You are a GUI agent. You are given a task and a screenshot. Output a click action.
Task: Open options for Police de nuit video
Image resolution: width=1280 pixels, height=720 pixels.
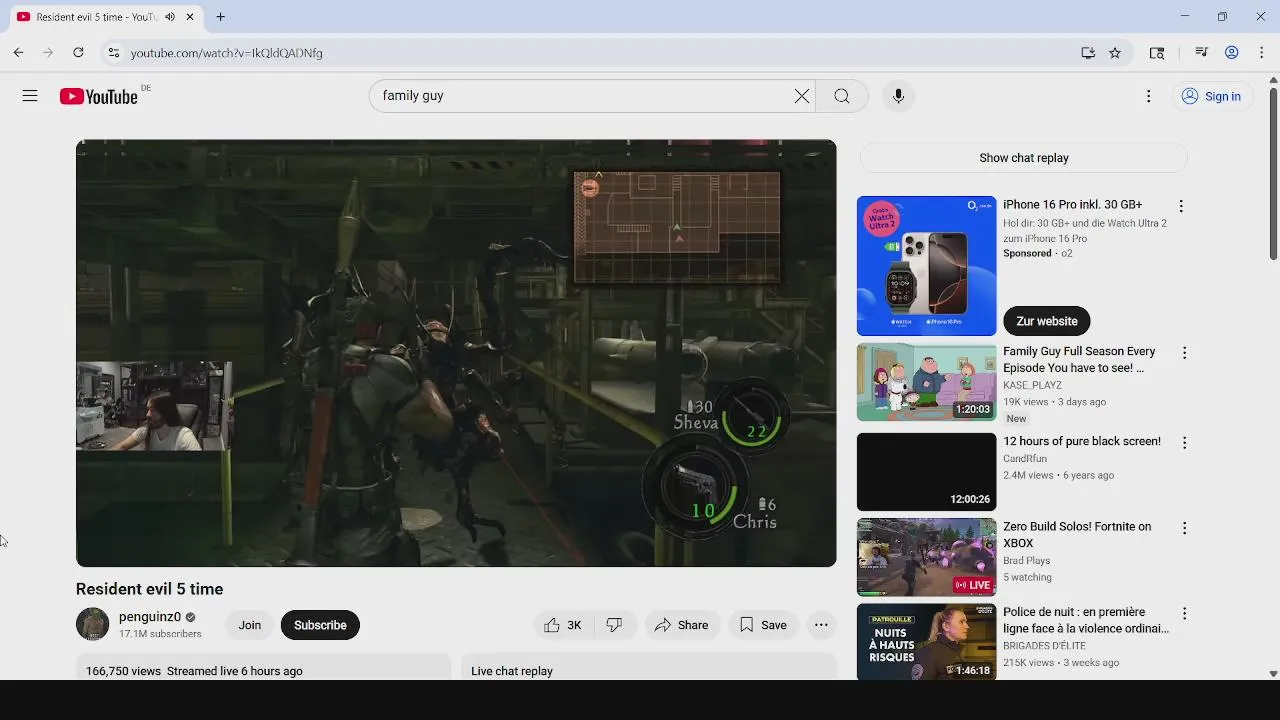(1184, 613)
